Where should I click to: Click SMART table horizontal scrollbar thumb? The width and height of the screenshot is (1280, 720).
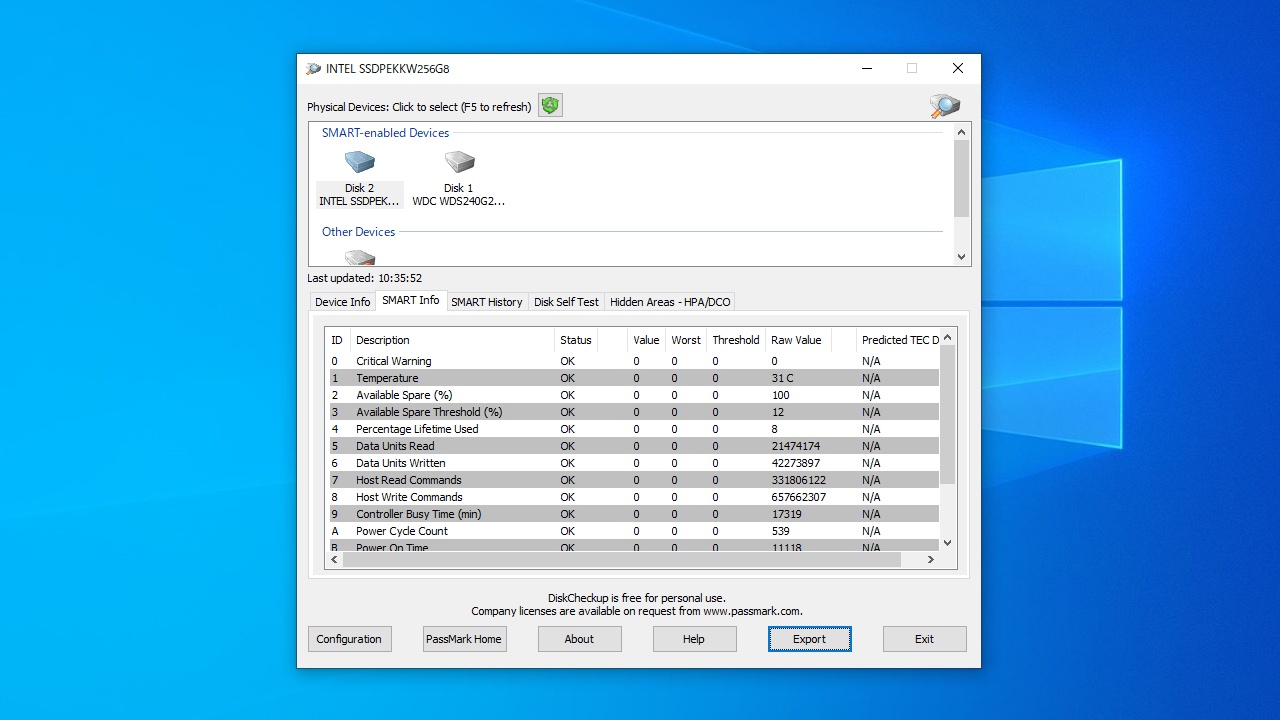(621, 560)
